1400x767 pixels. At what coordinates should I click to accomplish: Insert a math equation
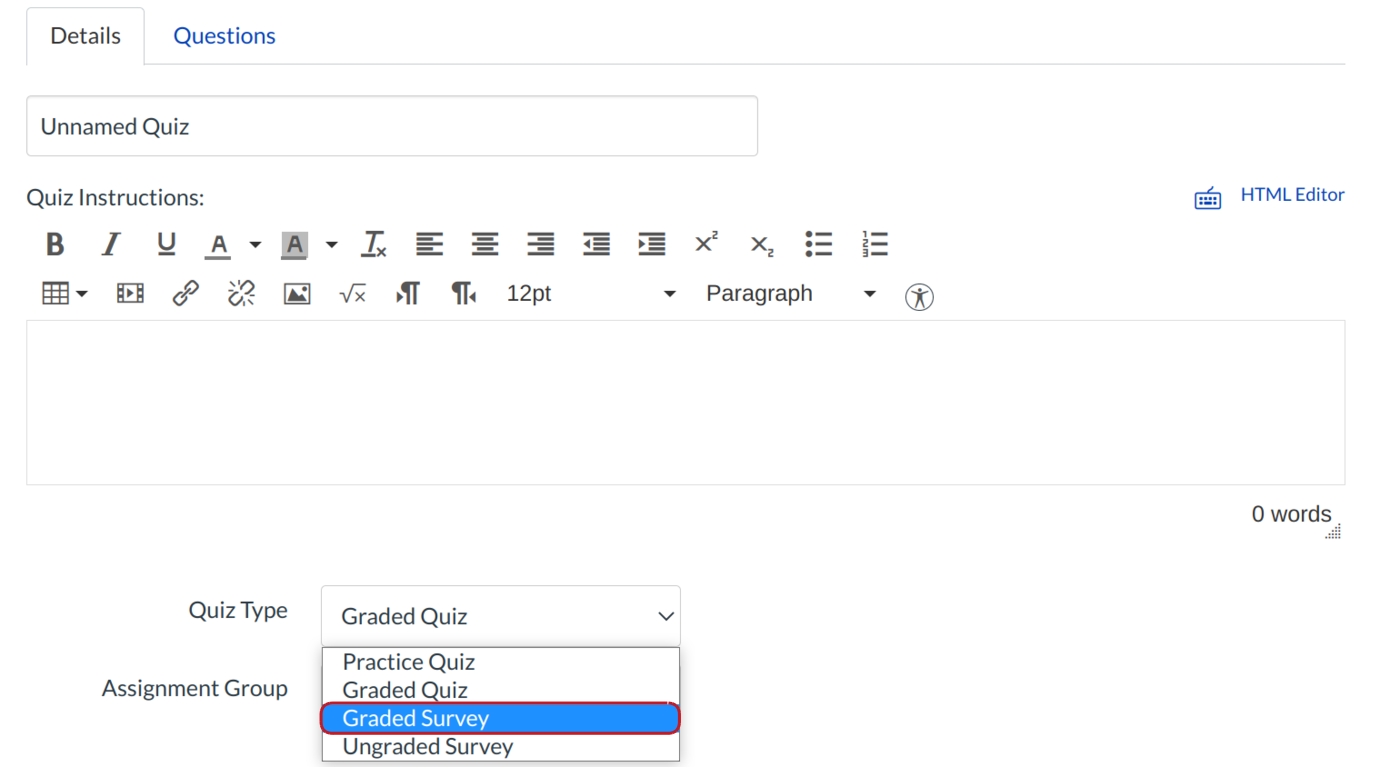click(x=352, y=294)
